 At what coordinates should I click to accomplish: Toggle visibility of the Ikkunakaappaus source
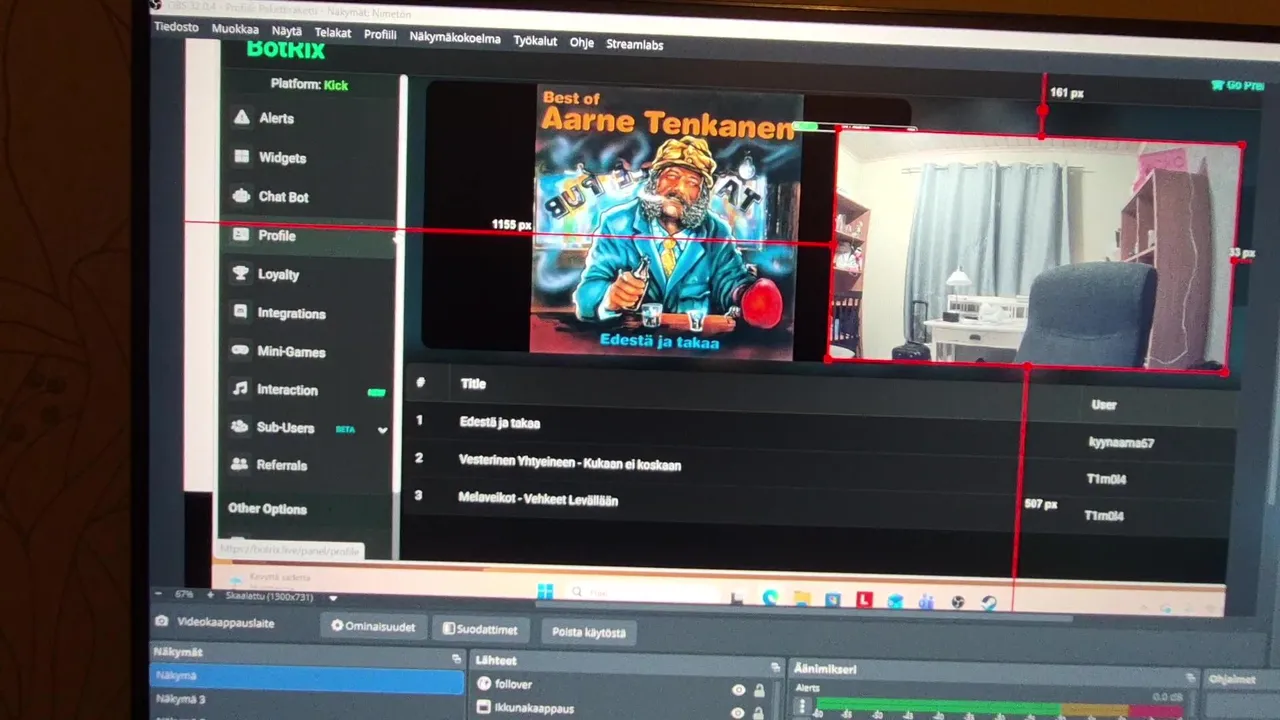pos(739,713)
